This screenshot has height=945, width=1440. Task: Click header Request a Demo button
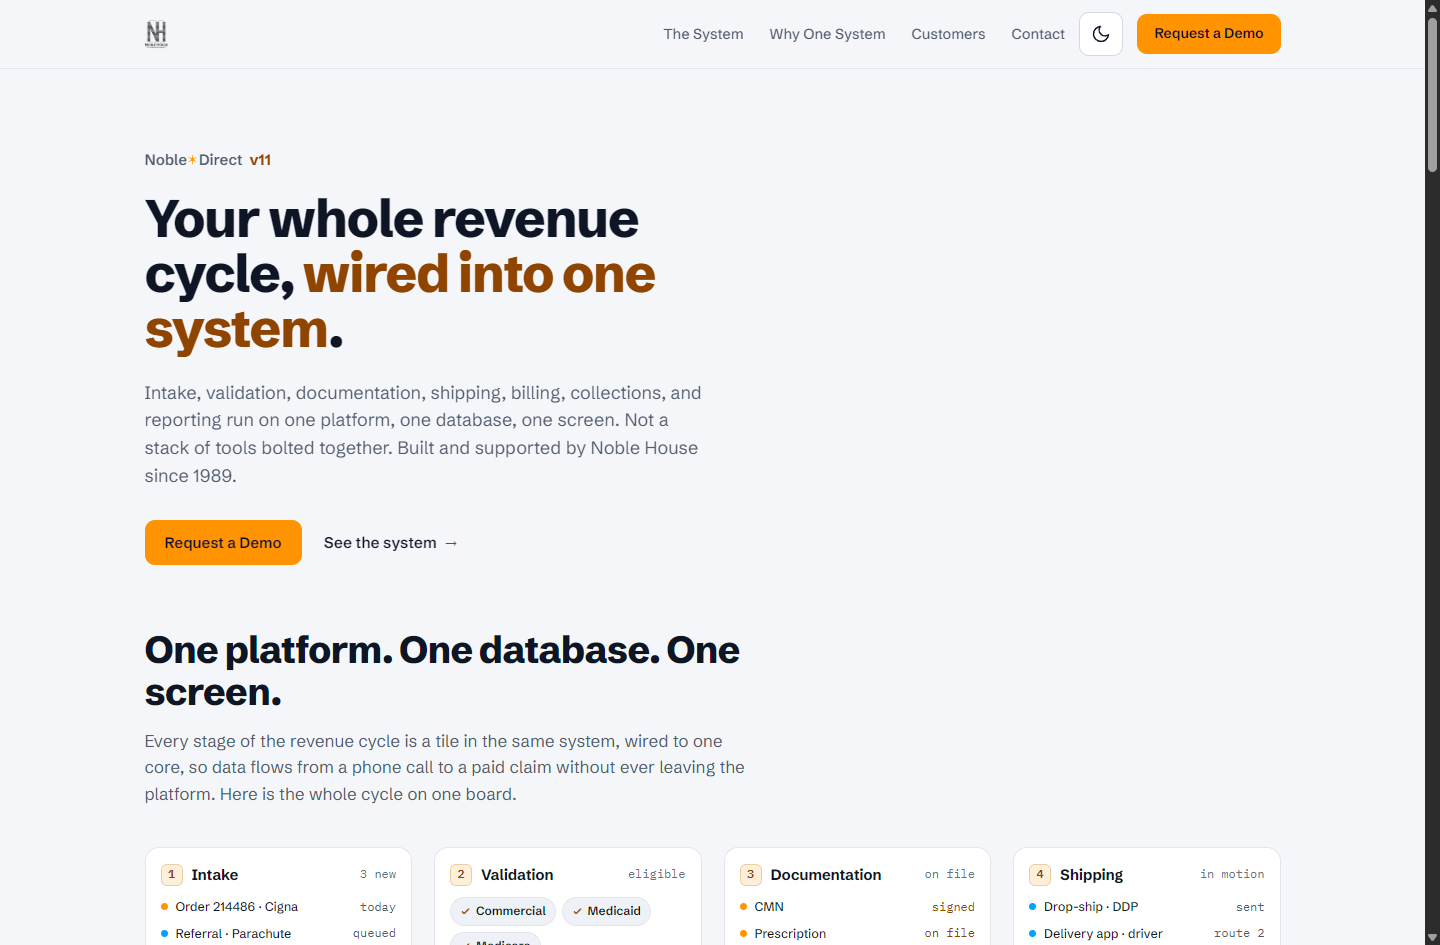(x=1209, y=34)
